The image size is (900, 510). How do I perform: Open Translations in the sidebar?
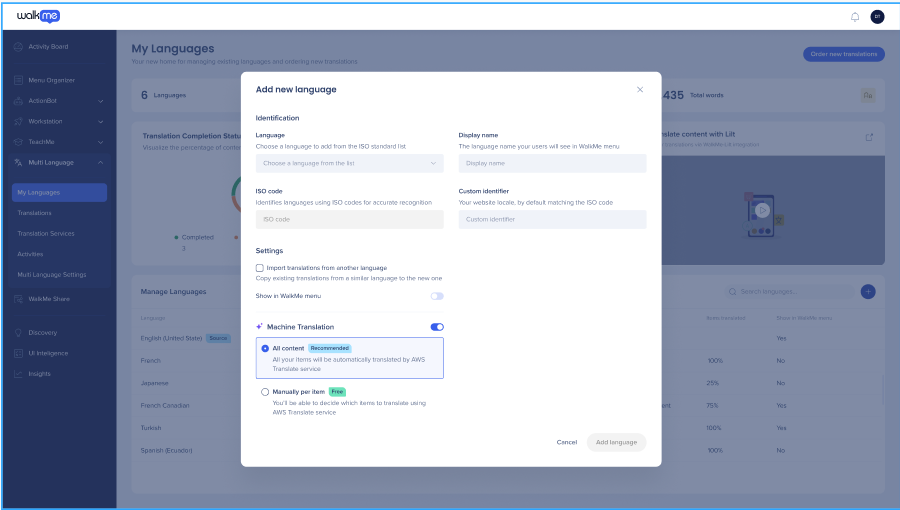pos(35,213)
